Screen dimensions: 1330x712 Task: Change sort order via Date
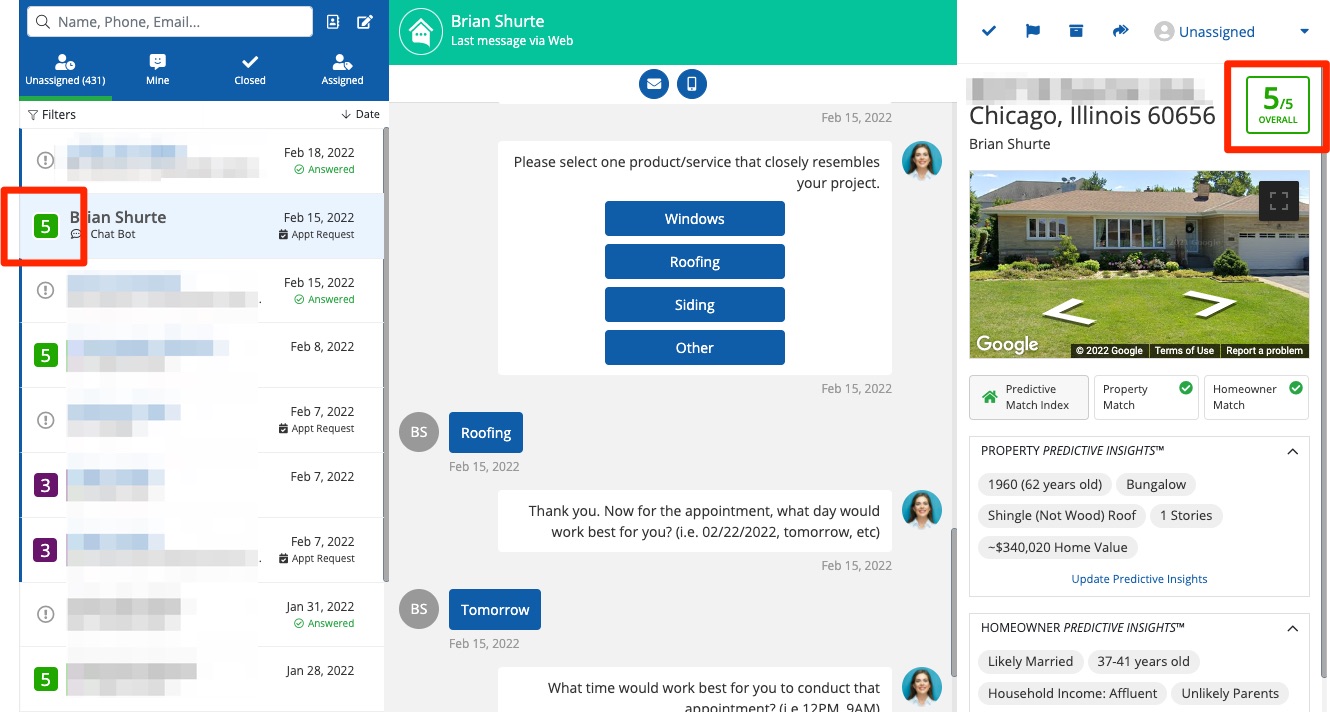point(360,115)
